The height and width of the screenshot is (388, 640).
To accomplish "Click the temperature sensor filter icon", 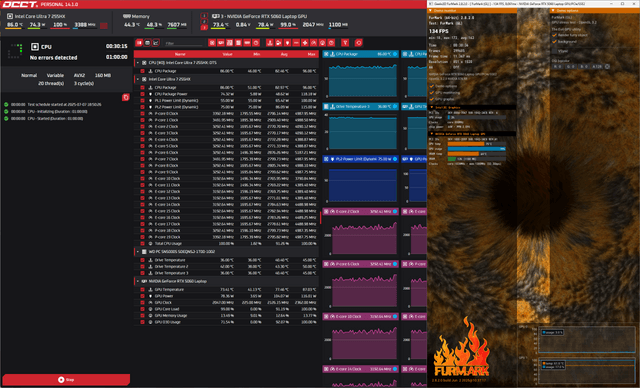I will 269,42.
